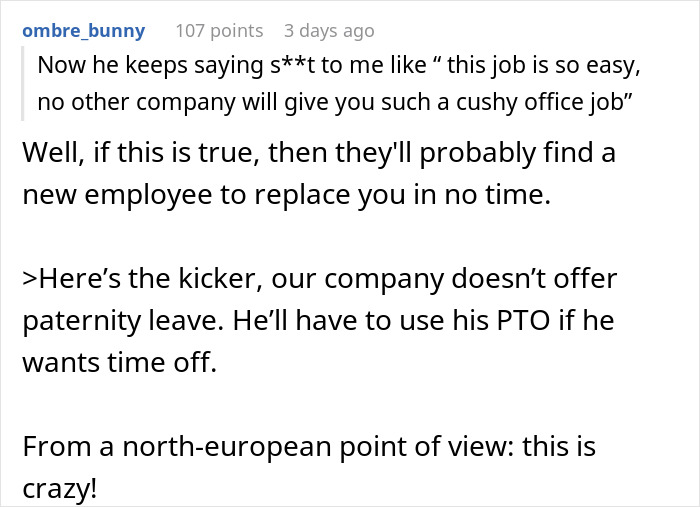This screenshot has height=507, width=700.
Task: Click the line 'new employee to replace you'
Action: tap(286, 196)
